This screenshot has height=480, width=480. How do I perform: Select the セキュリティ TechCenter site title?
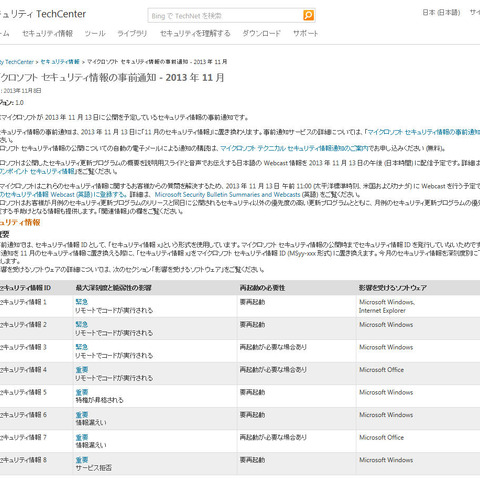[43, 14]
